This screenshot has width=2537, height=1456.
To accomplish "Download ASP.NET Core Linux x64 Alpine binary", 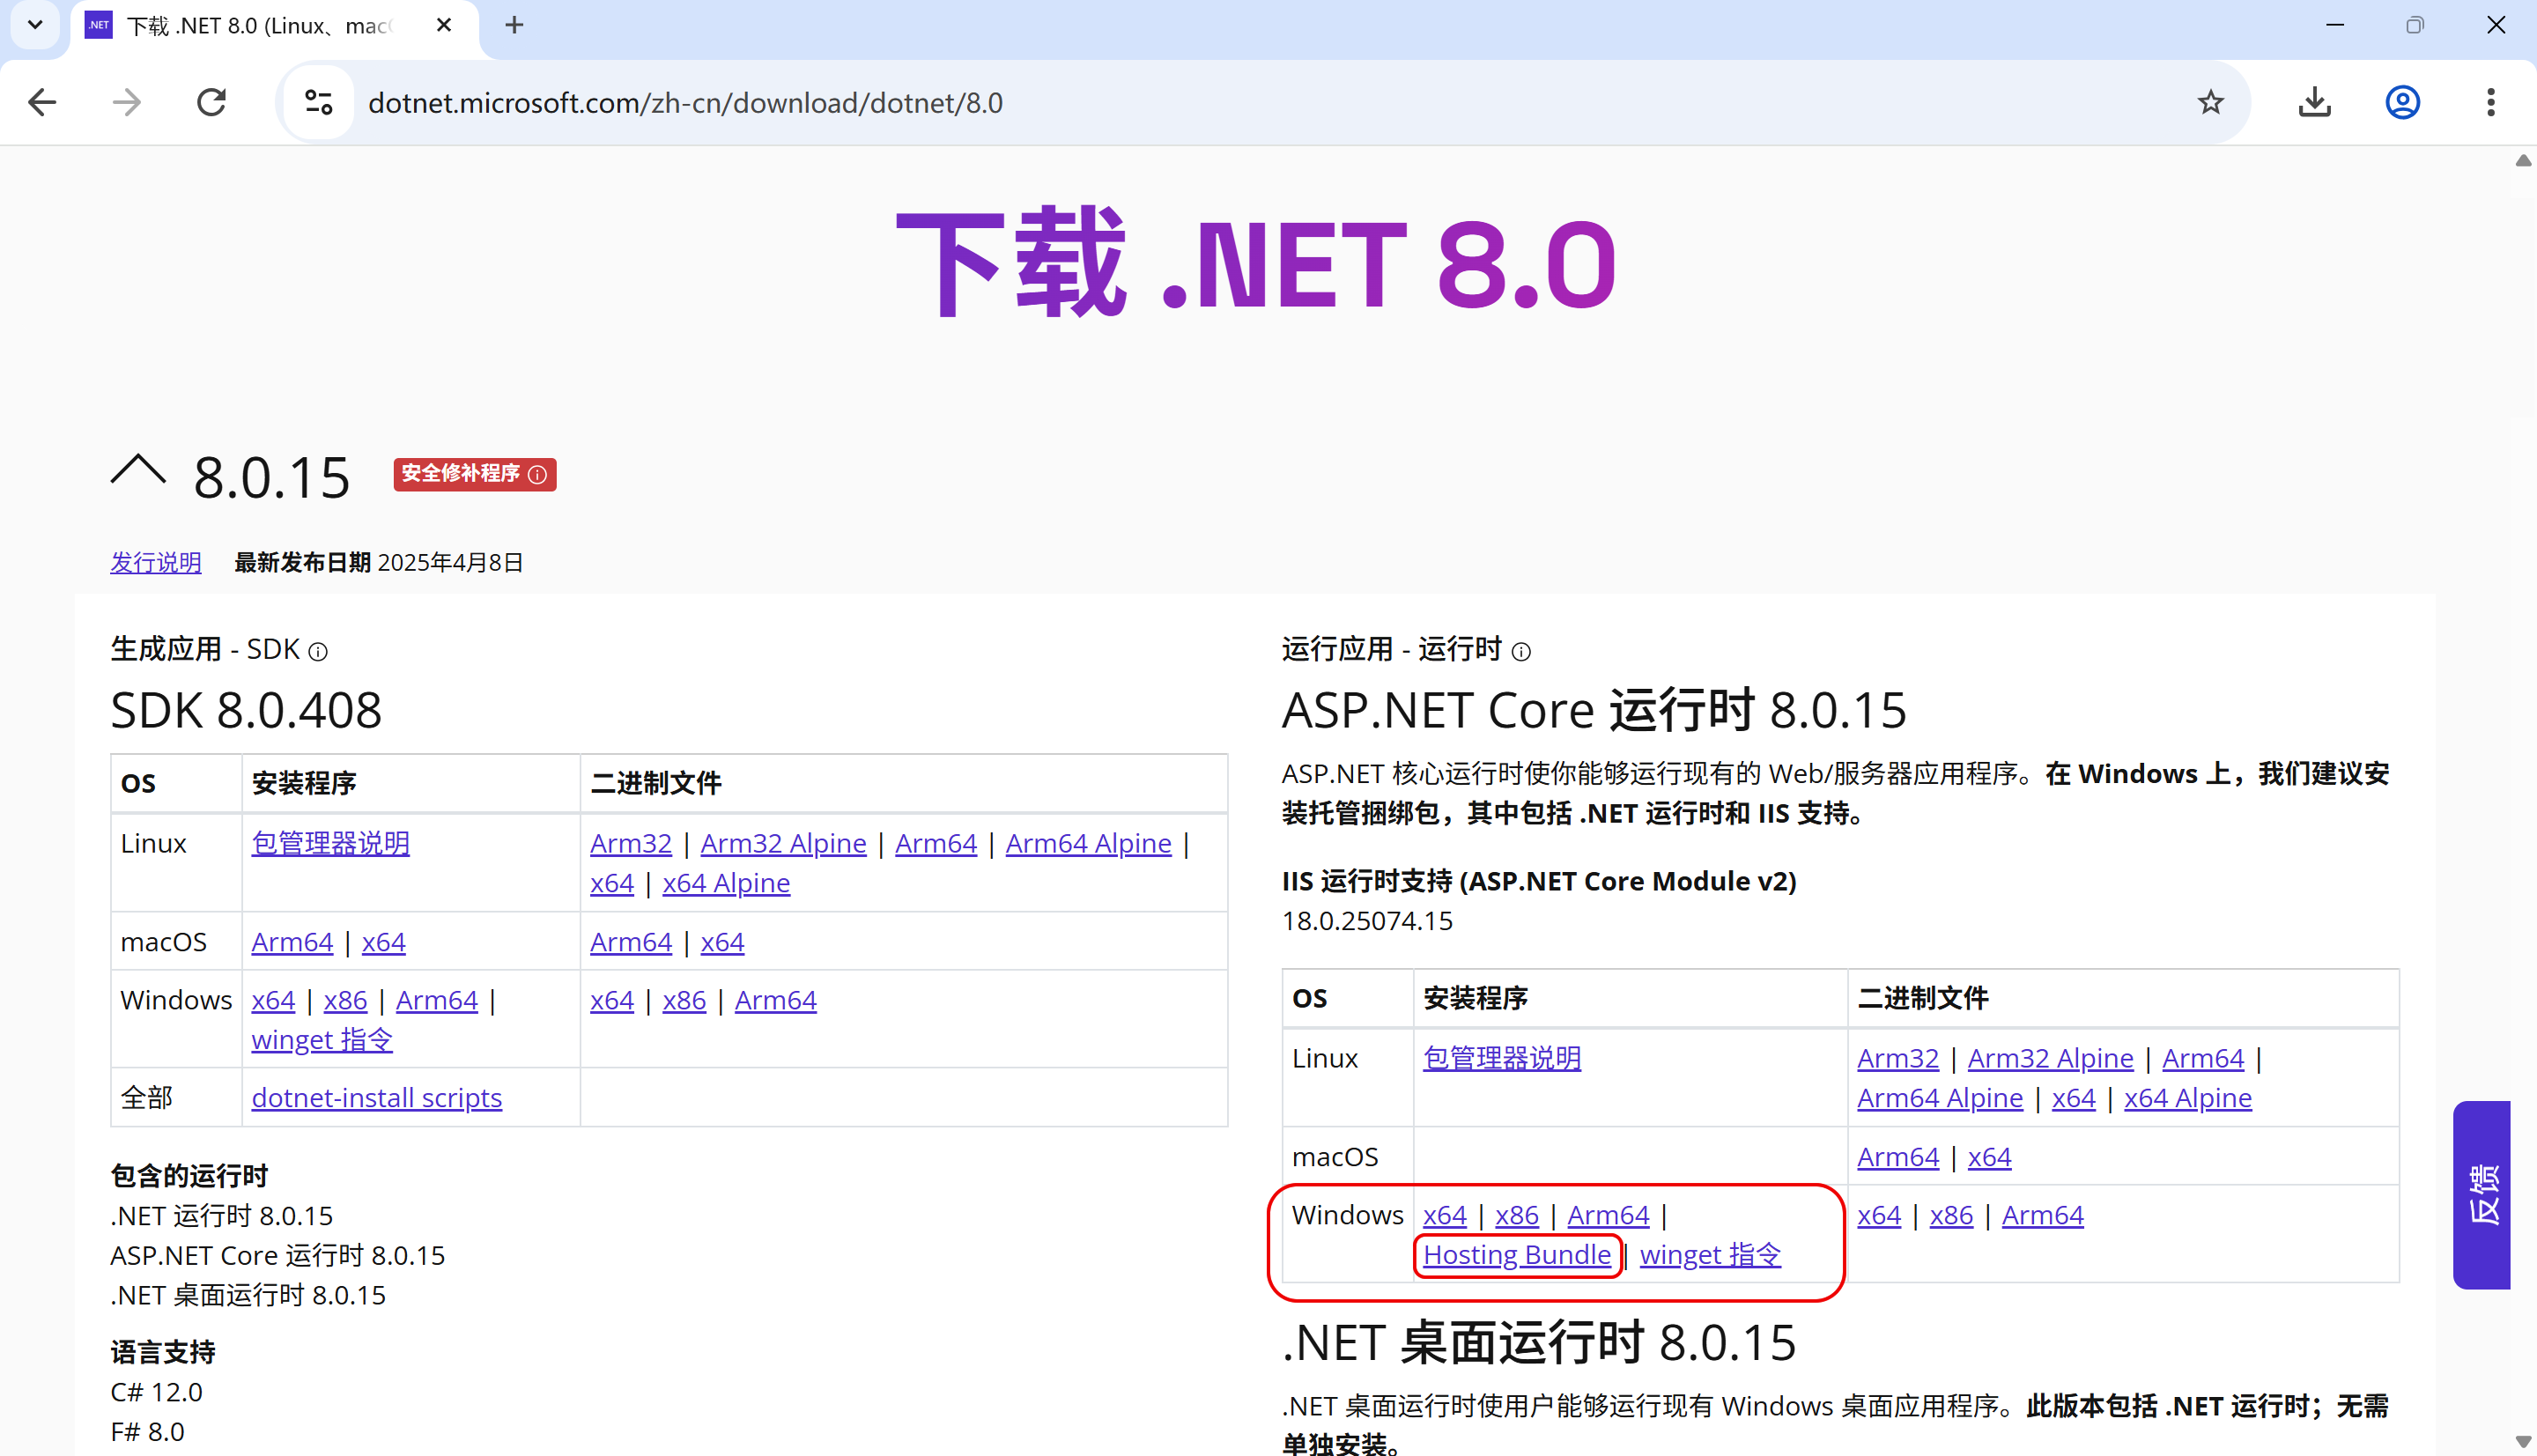I will pyautogui.click(x=2188, y=1098).
